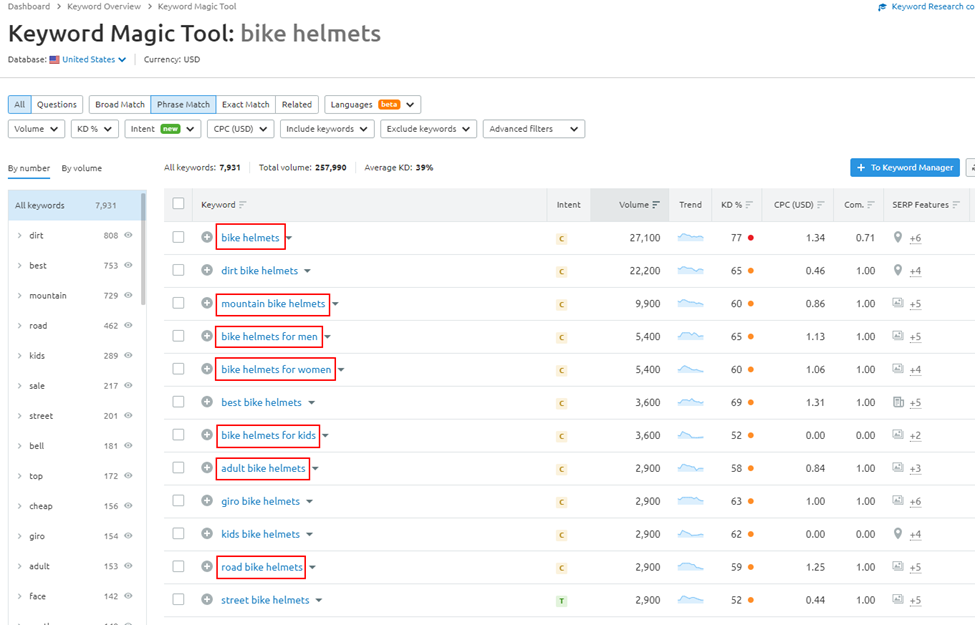Viewport: 975px width, 625px height.
Task: Toggle eye icon for 'giro' group
Action: [x=128, y=535]
